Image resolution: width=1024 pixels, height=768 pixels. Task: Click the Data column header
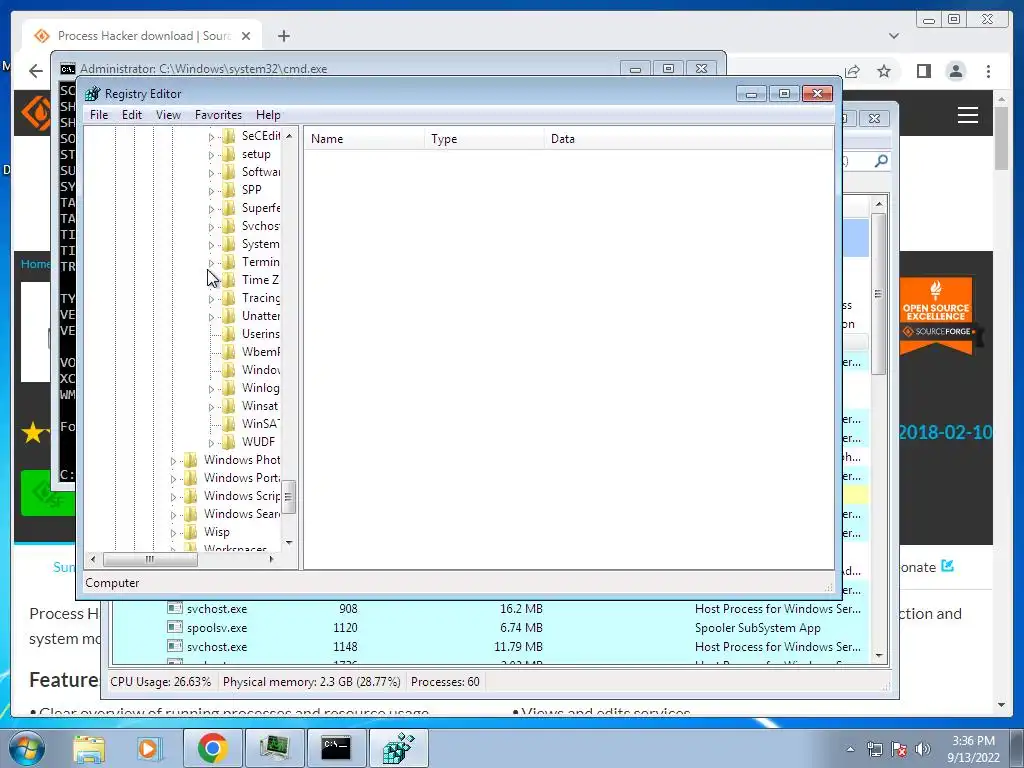pos(688,139)
